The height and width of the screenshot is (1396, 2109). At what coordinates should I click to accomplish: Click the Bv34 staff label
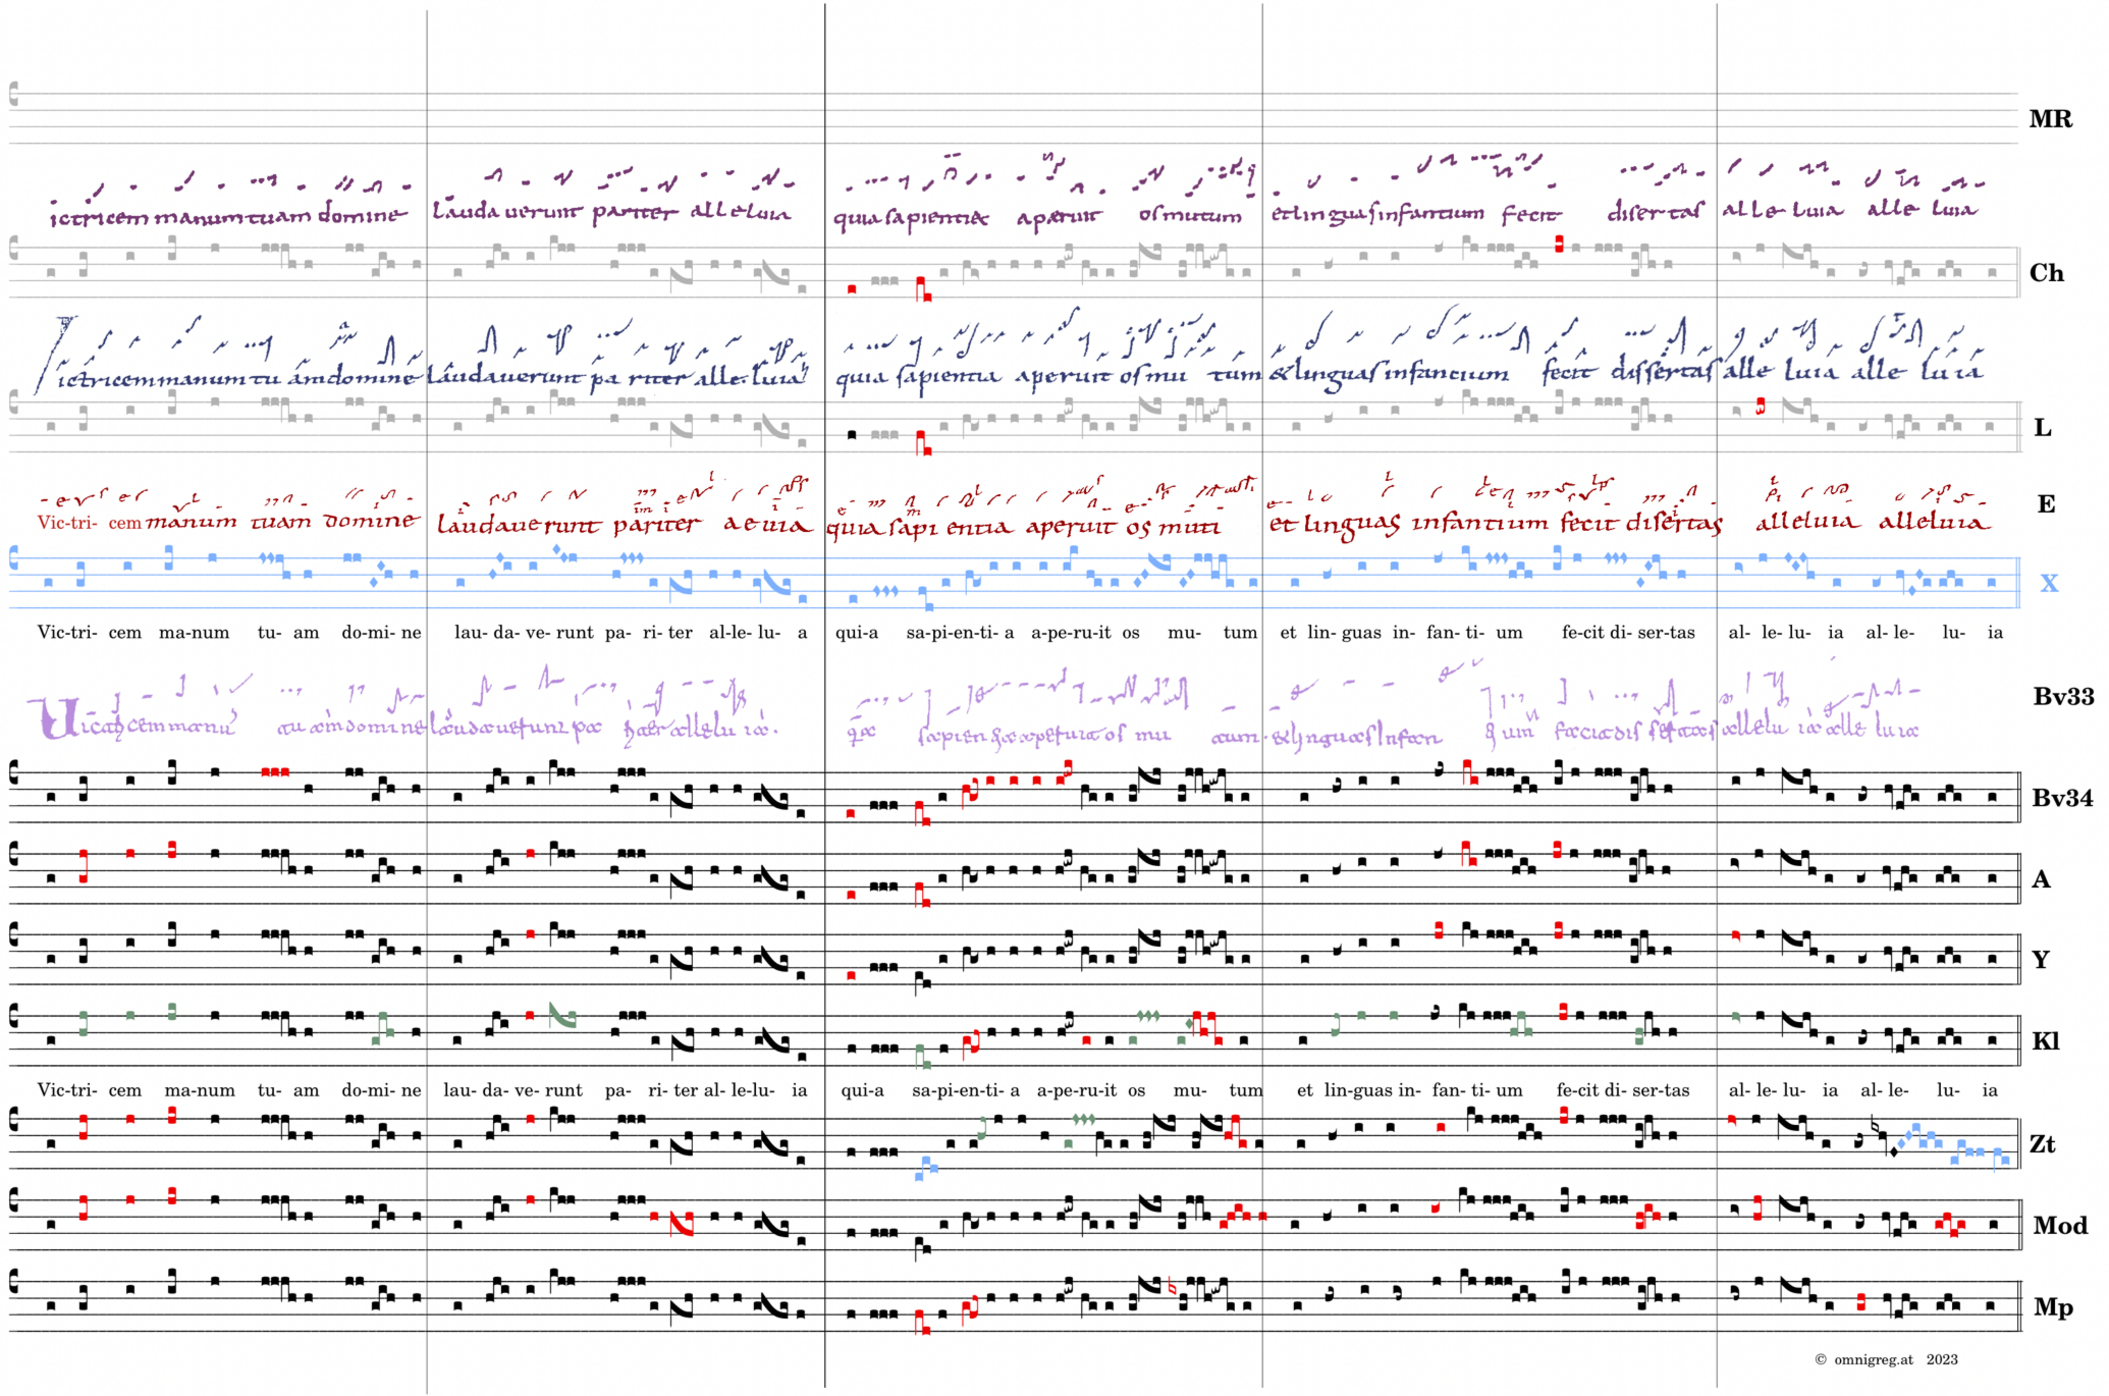tap(2062, 798)
